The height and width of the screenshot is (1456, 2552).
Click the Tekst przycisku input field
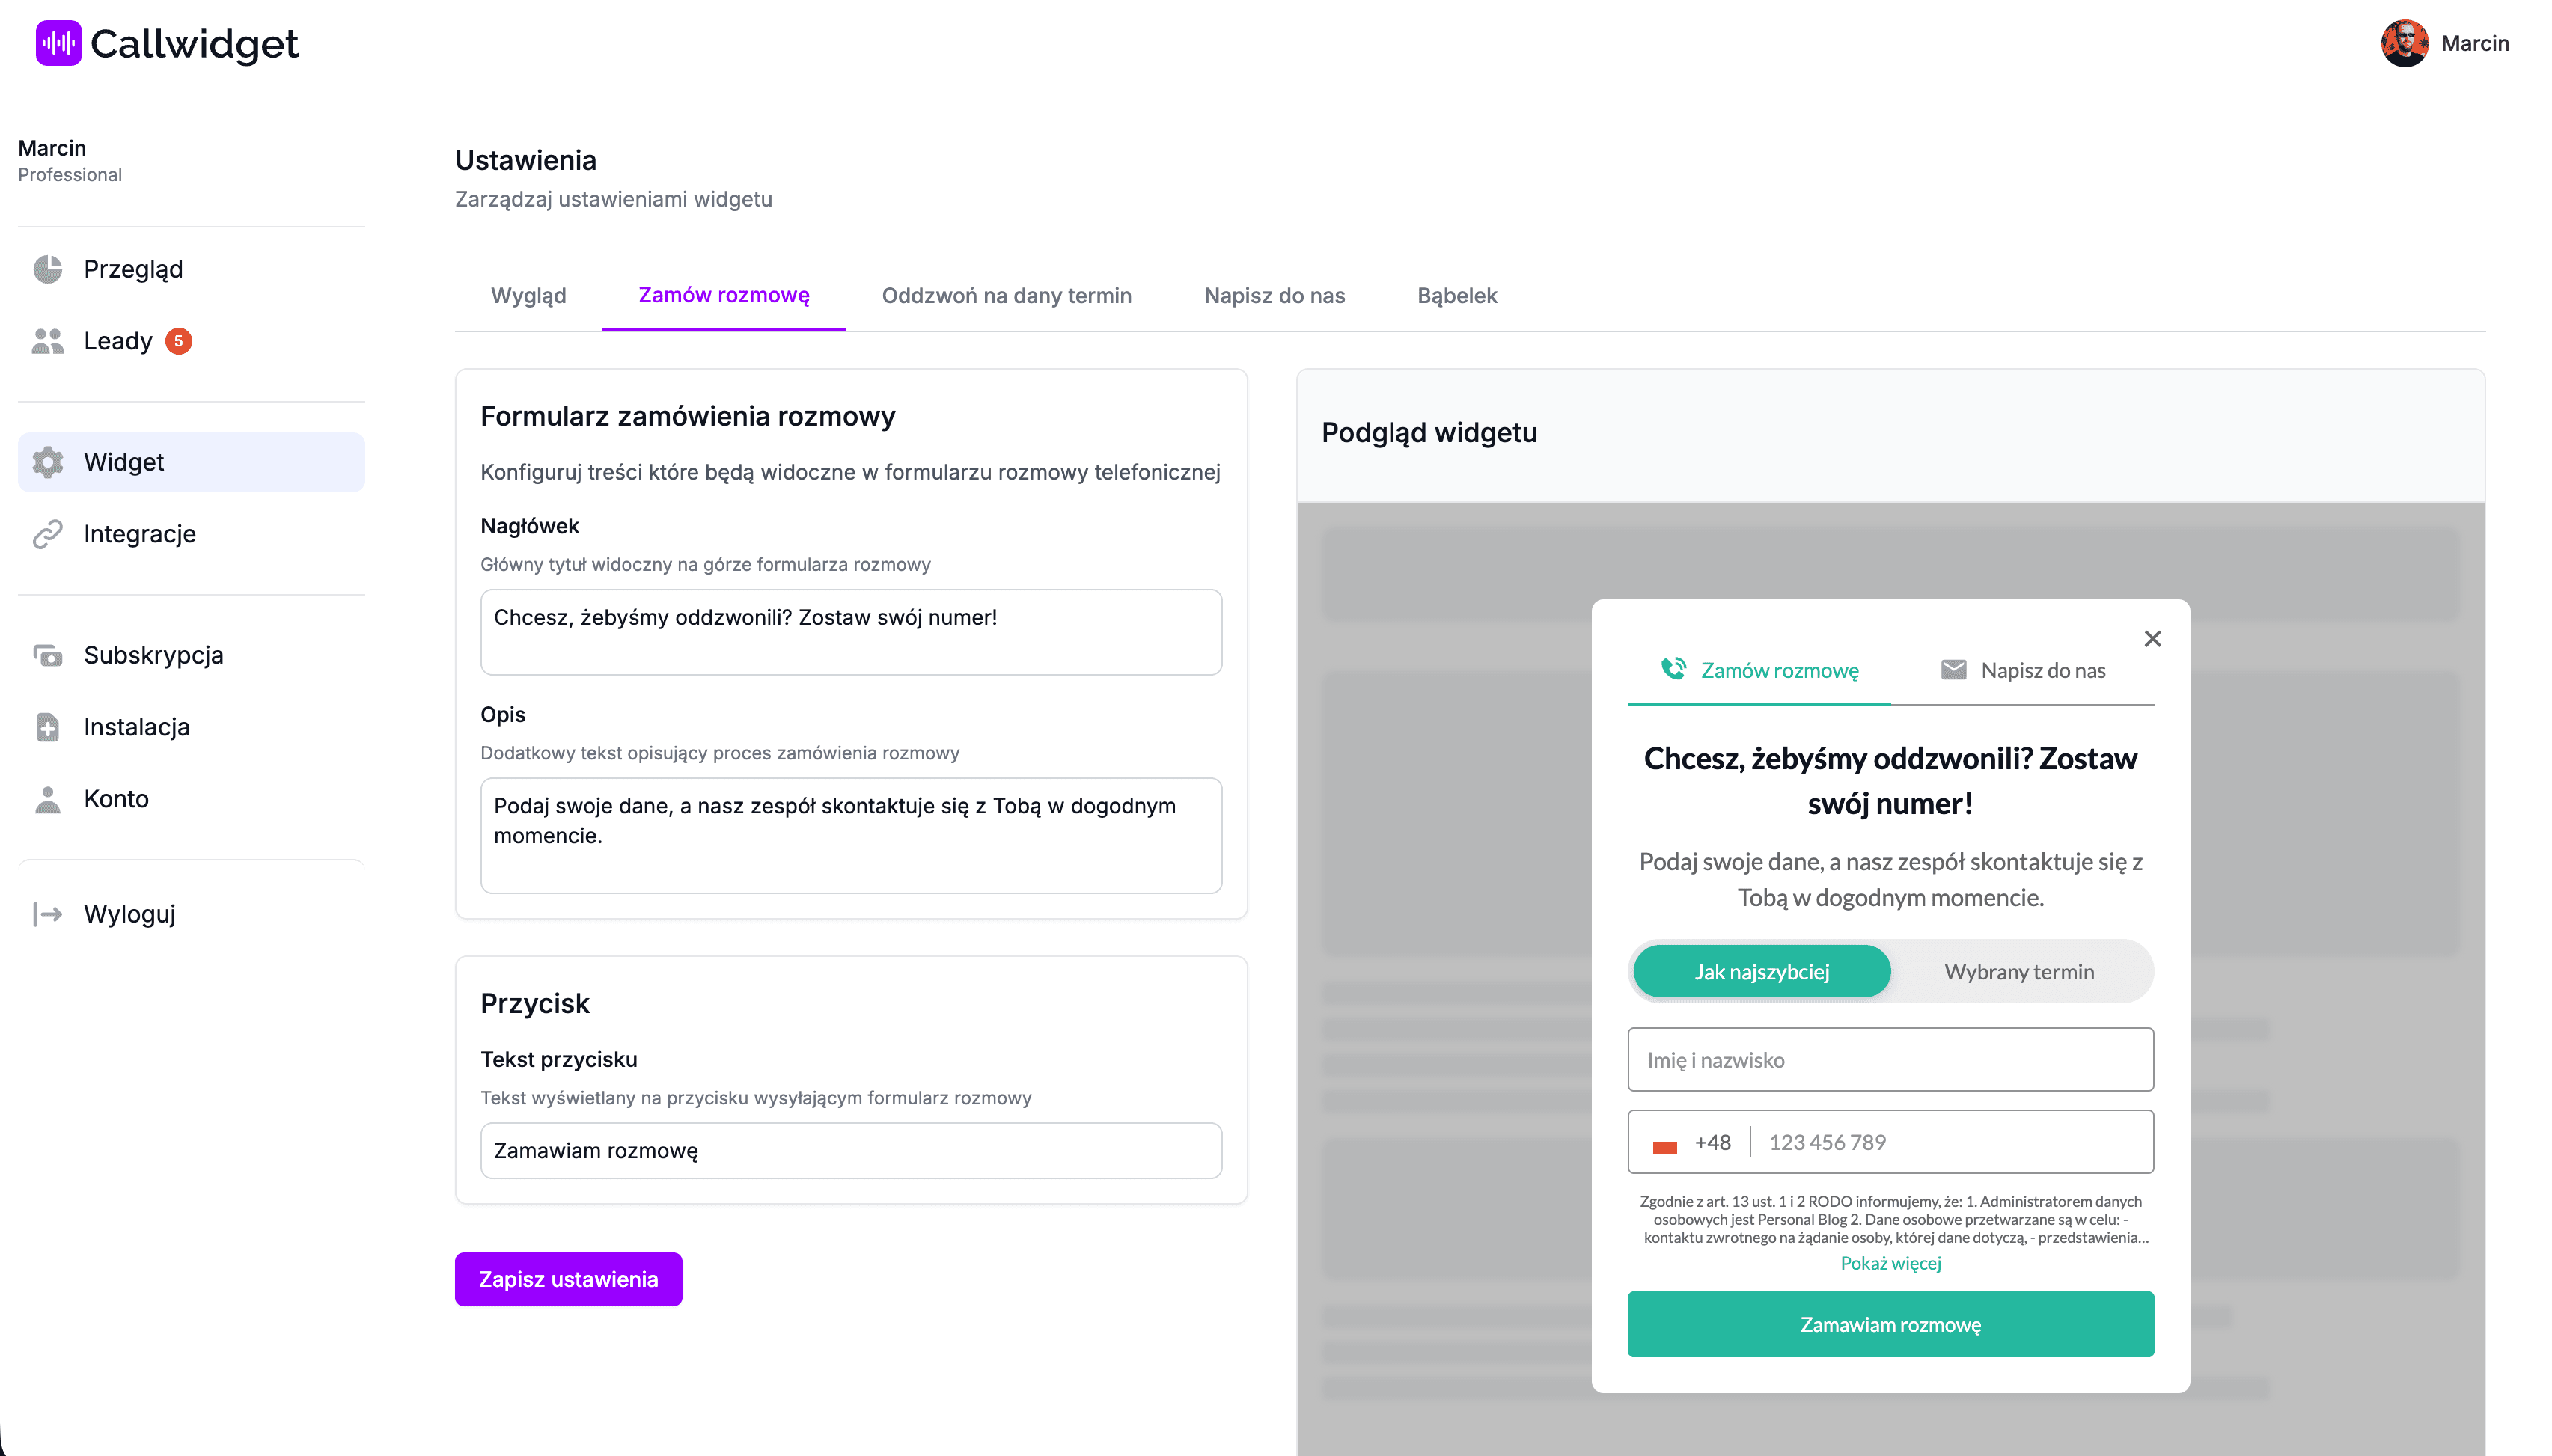click(x=850, y=1150)
